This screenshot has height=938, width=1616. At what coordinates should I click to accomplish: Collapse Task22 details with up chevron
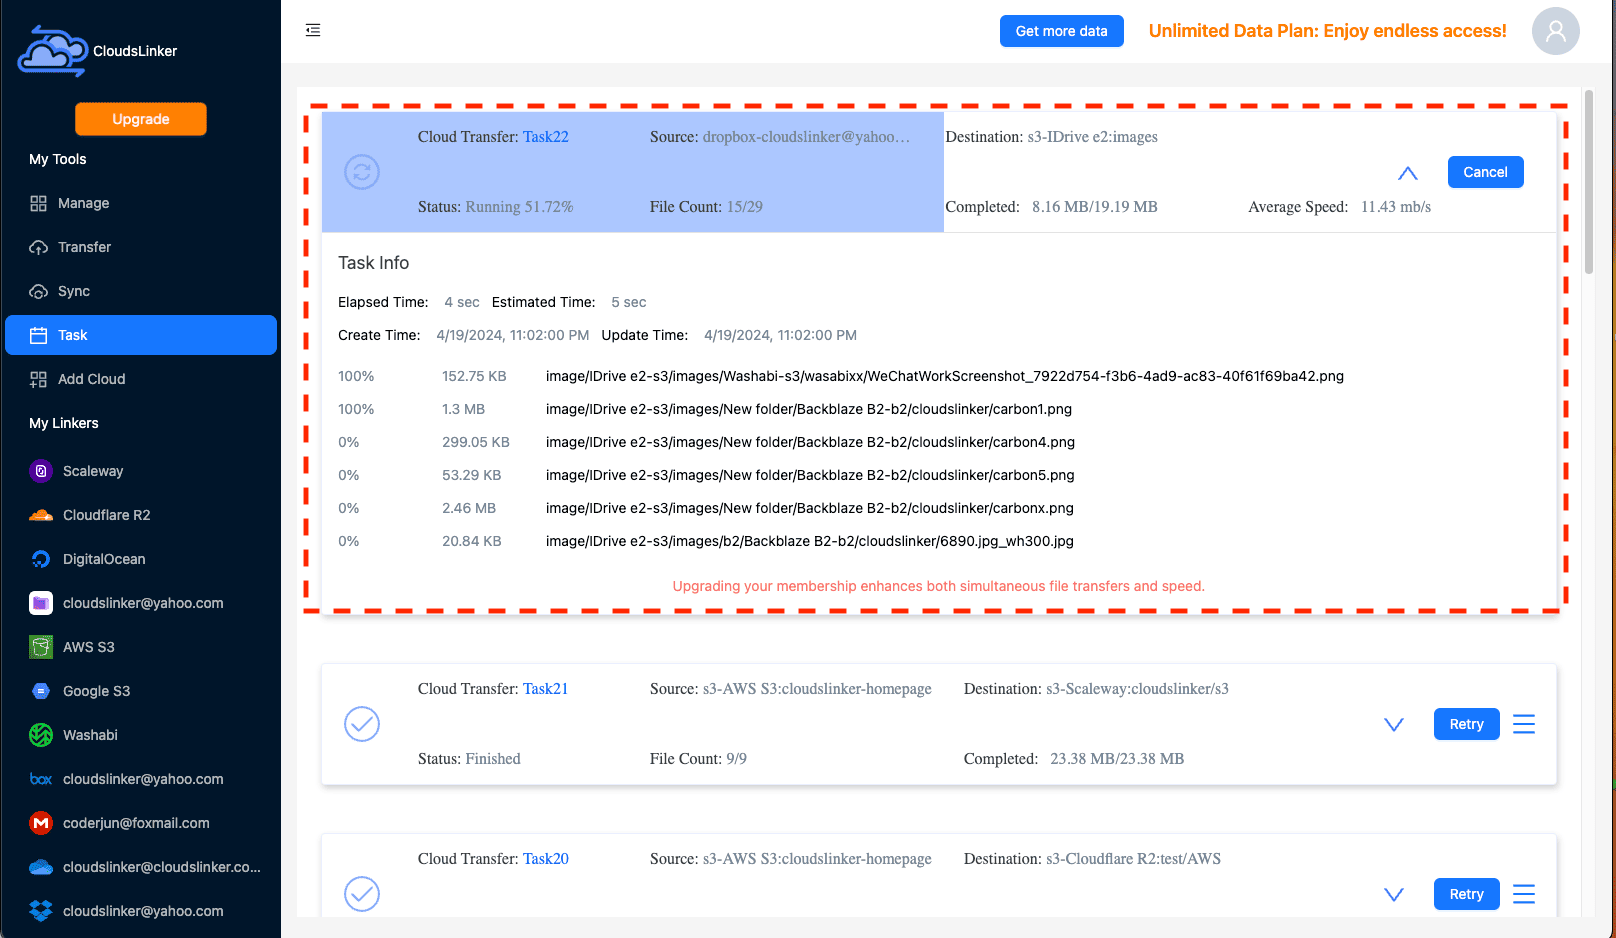(x=1407, y=173)
